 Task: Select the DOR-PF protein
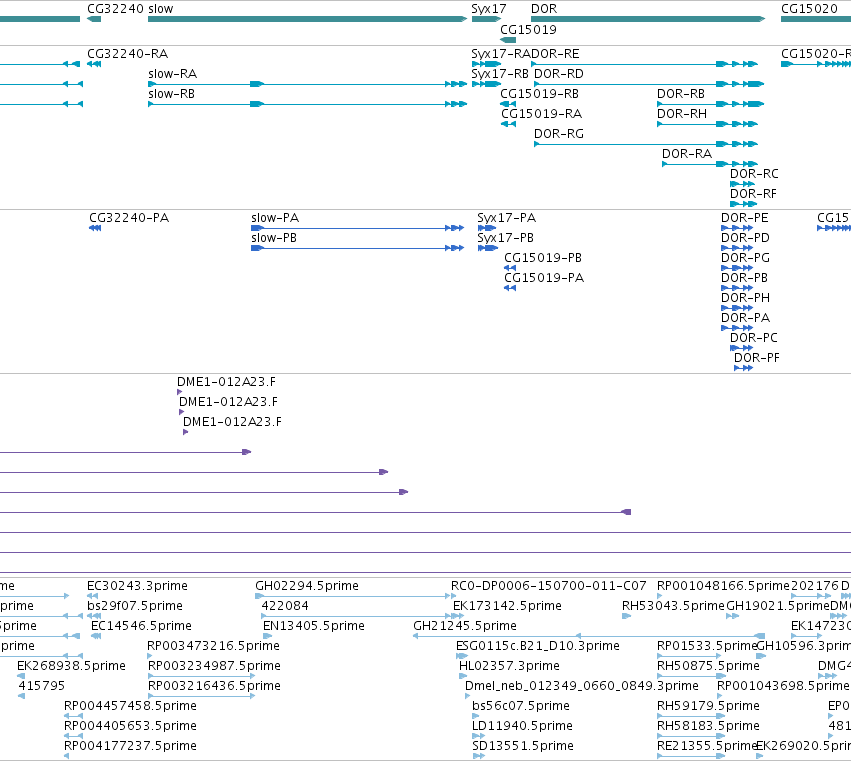(744, 369)
